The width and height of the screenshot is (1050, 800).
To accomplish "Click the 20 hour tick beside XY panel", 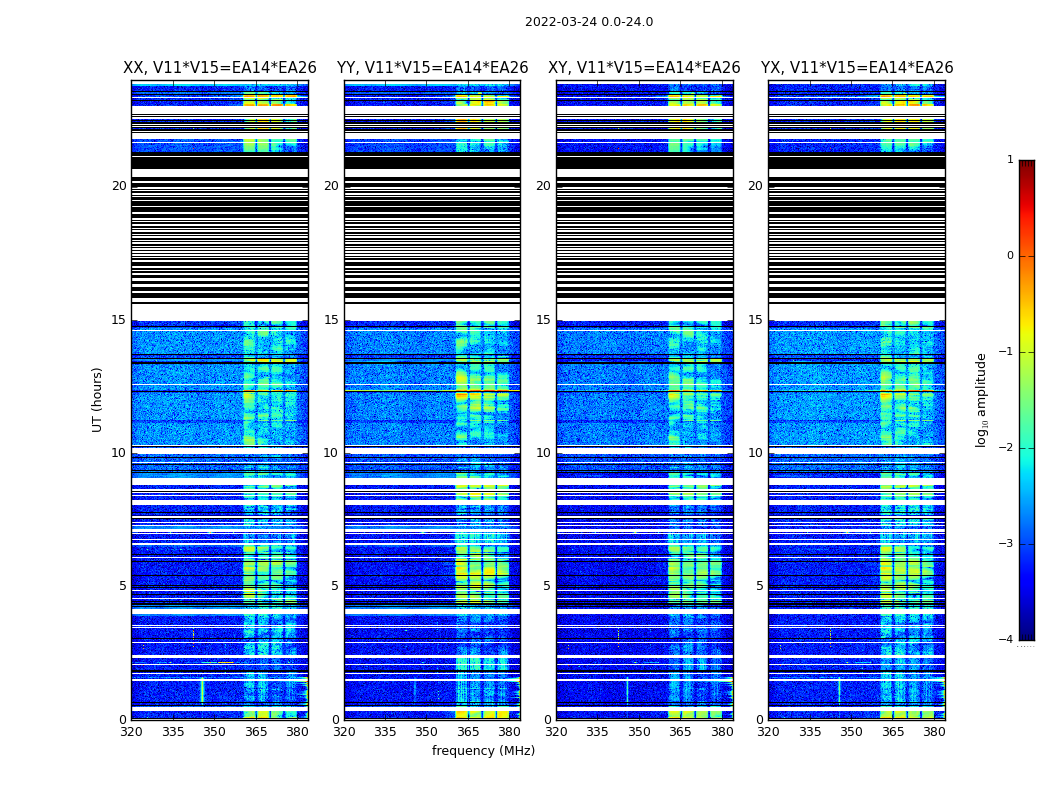I will [x=543, y=186].
